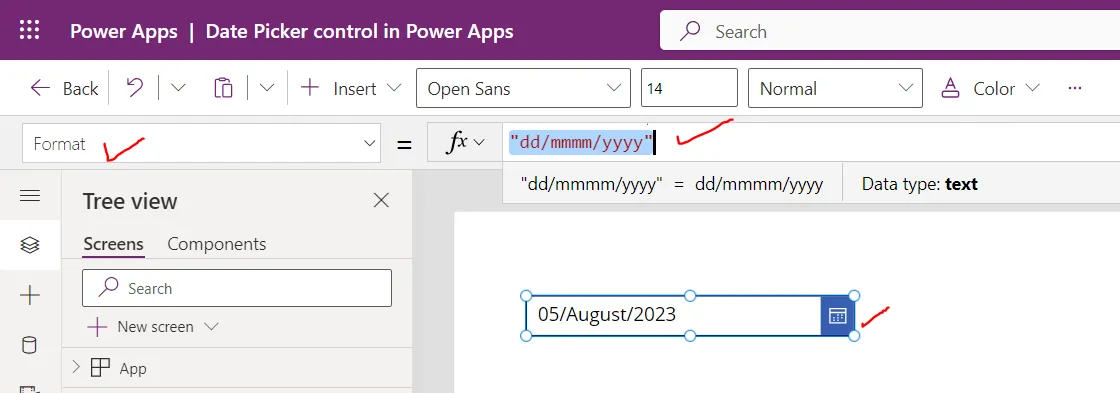
Task: Close the Tree view panel
Action: (381, 200)
